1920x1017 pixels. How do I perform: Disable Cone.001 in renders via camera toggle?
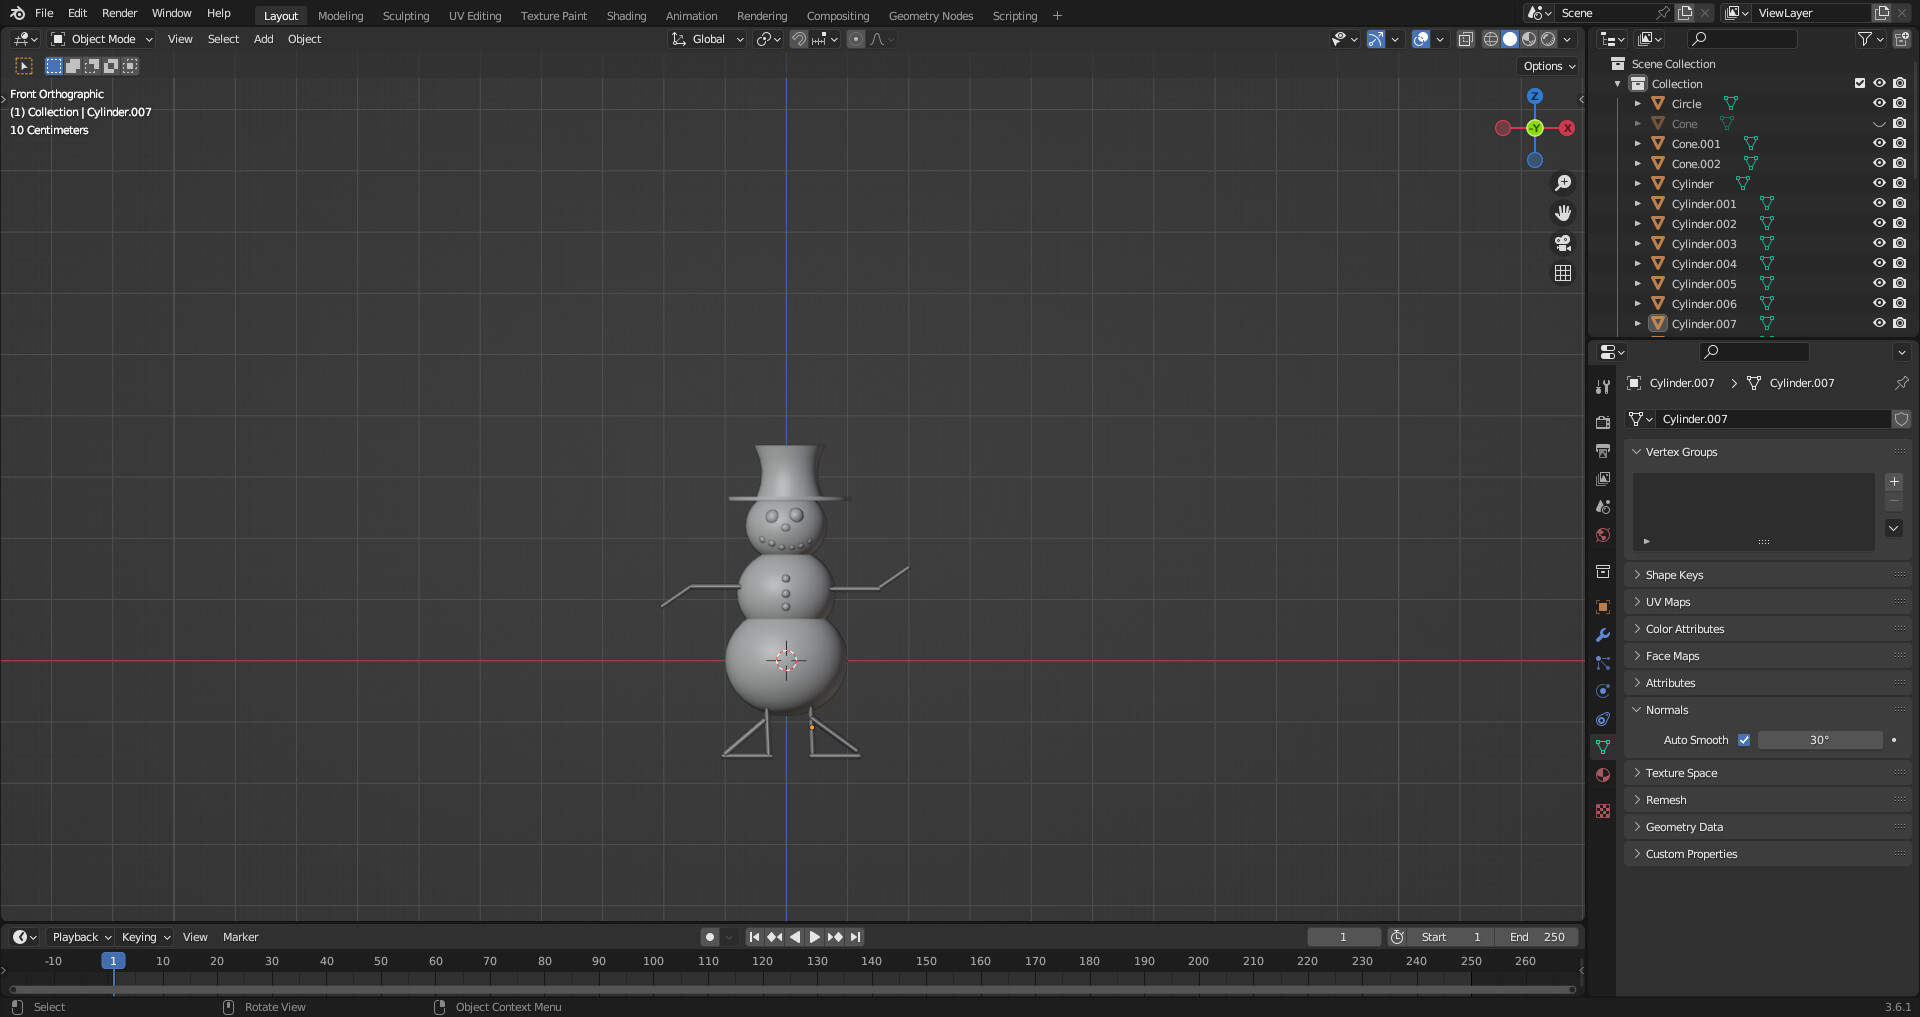[x=1900, y=143]
